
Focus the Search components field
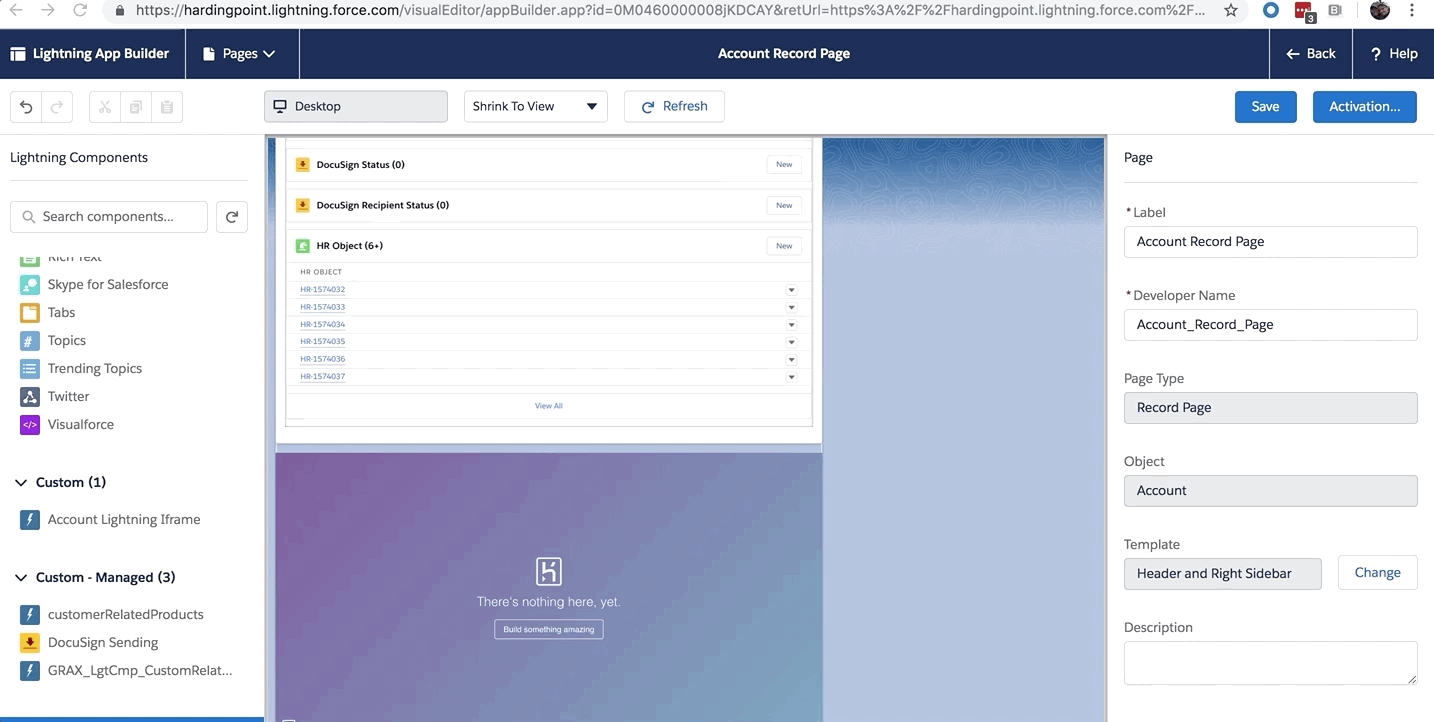(x=109, y=217)
